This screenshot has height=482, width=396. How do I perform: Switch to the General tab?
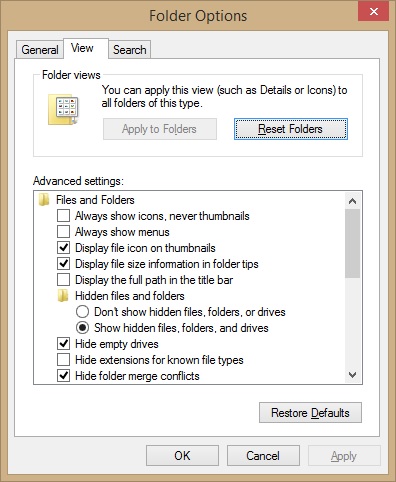[40, 50]
